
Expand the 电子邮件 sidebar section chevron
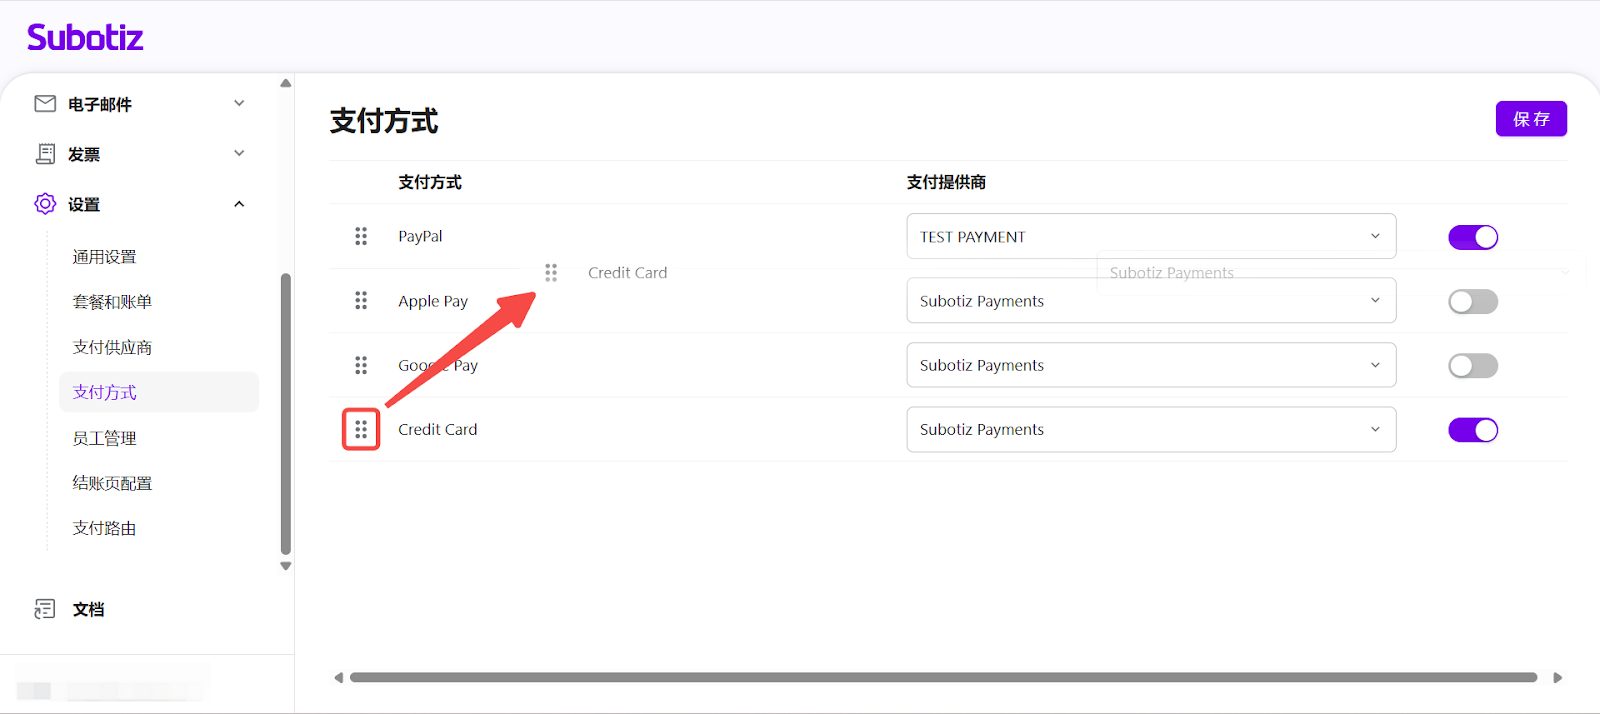point(239,104)
